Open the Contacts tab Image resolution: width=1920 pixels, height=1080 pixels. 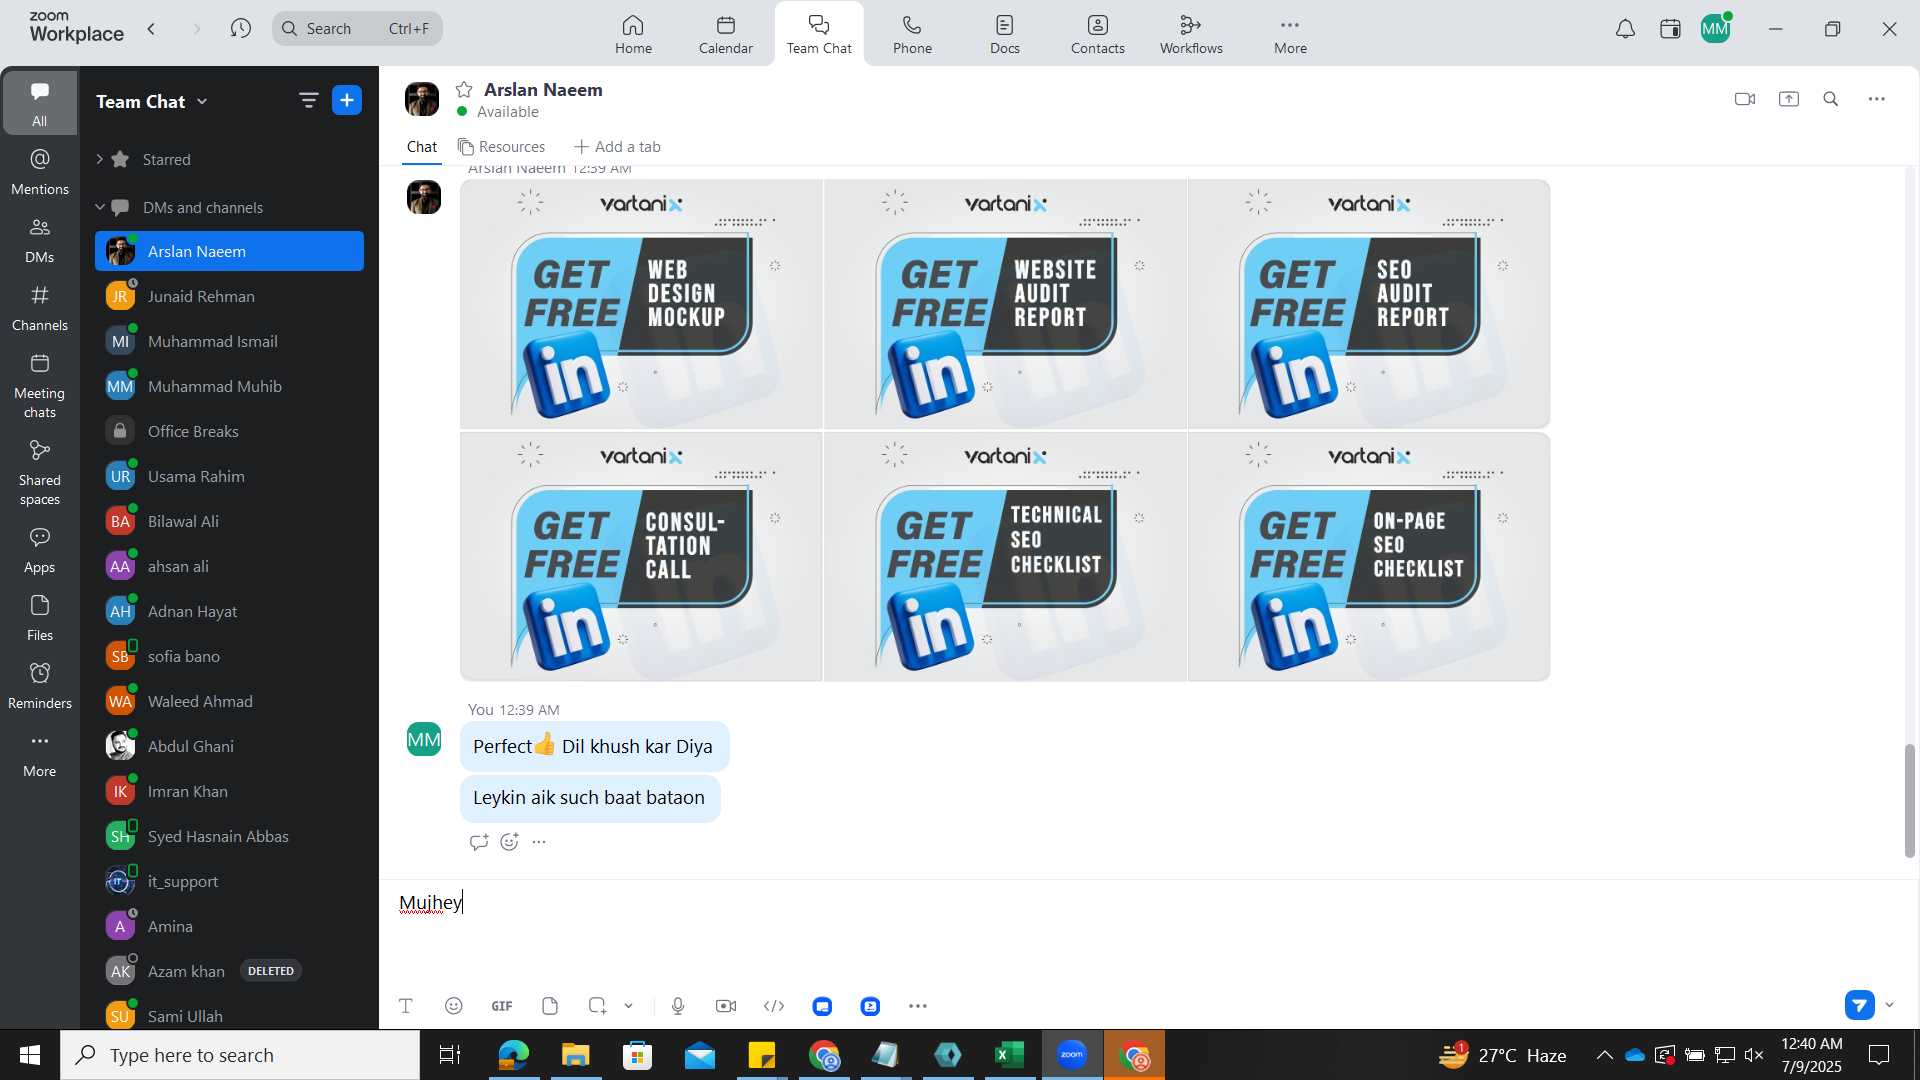coord(1098,34)
